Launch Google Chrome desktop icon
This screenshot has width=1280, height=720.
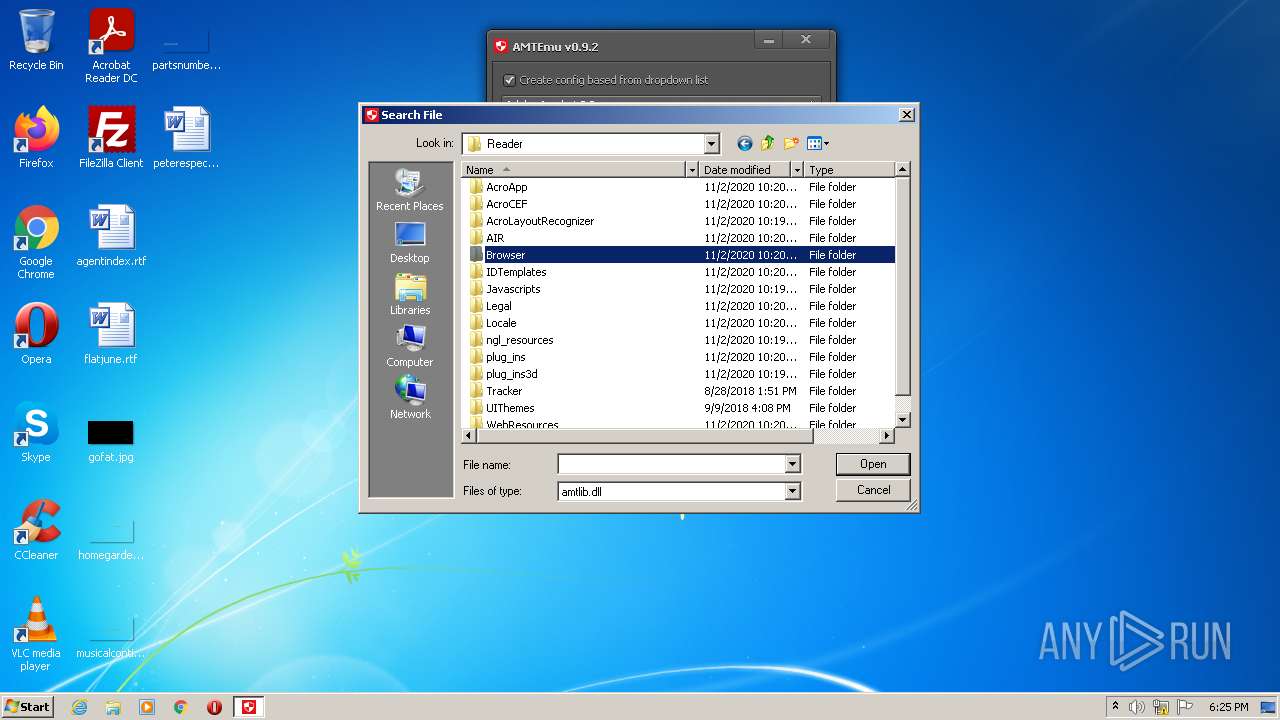36,242
